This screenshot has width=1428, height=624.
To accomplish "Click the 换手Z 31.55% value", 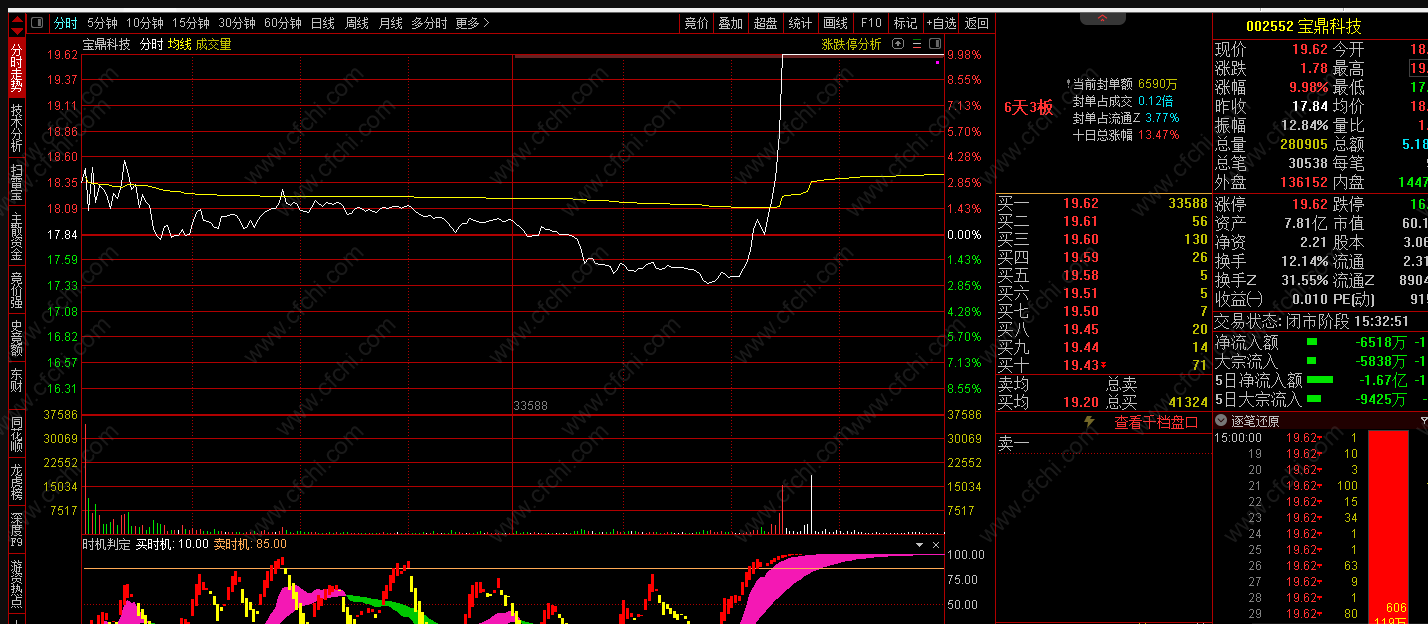I will coord(1307,280).
